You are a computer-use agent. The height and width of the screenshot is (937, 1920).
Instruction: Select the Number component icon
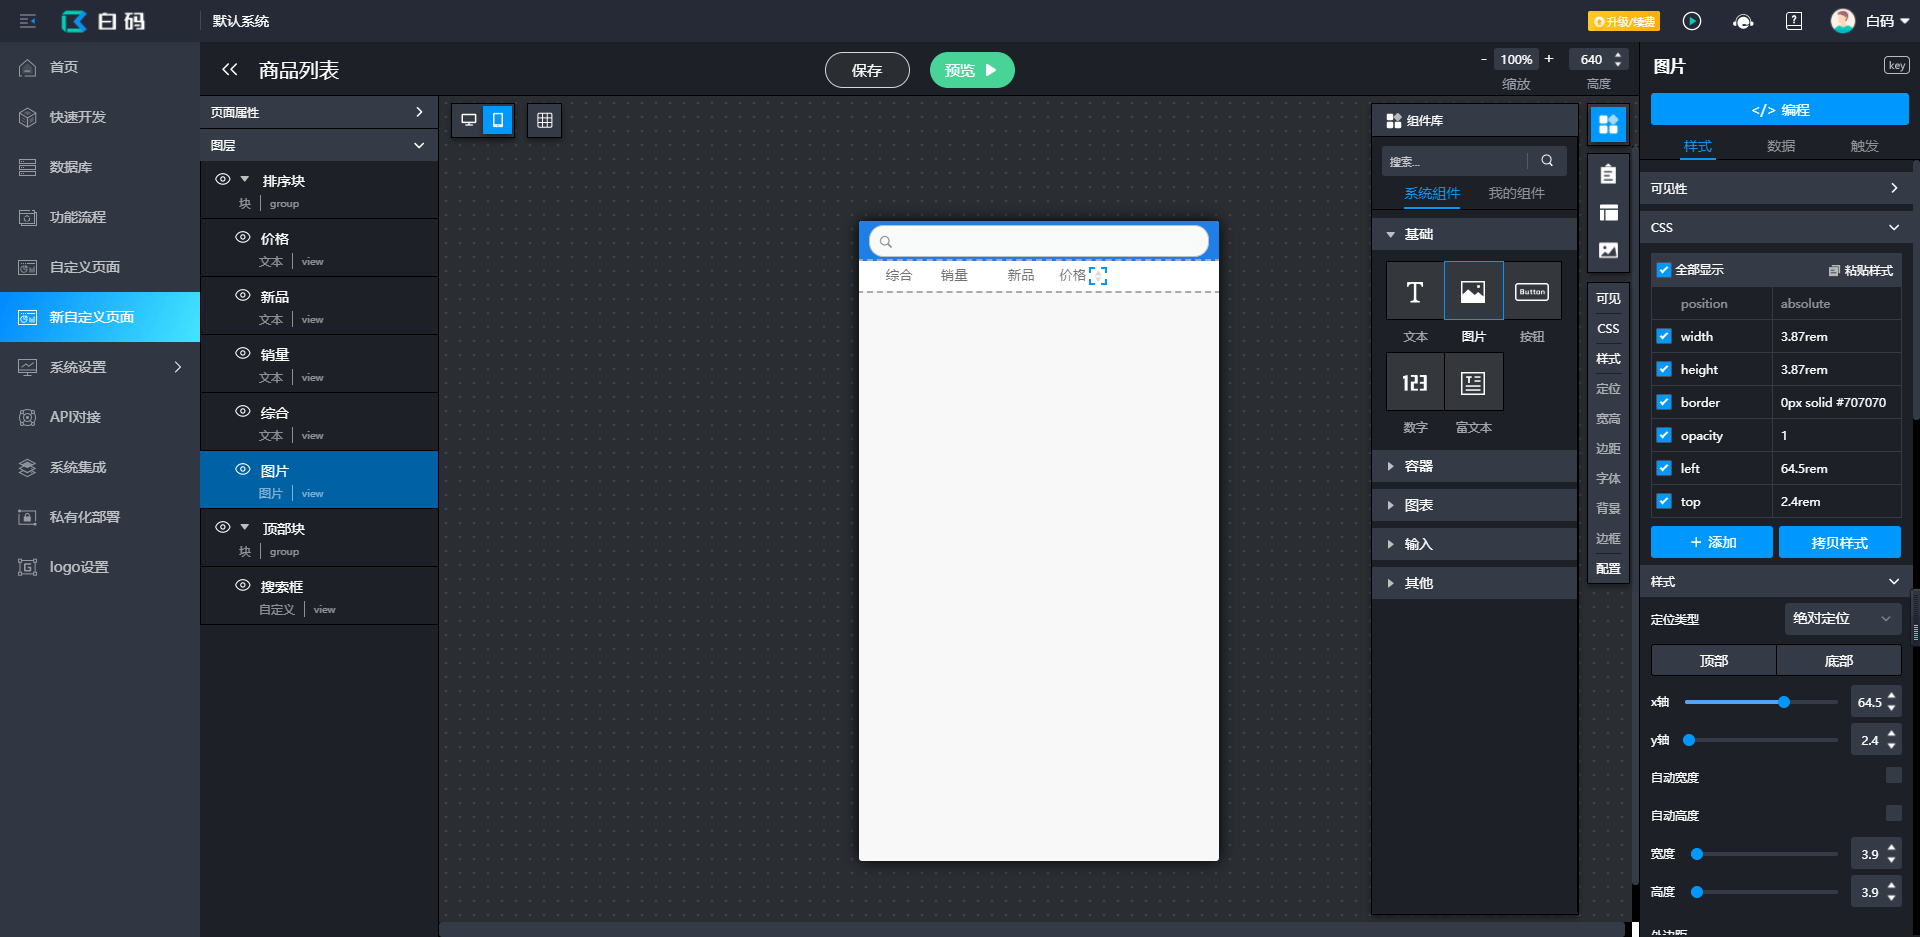(x=1415, y=382)
